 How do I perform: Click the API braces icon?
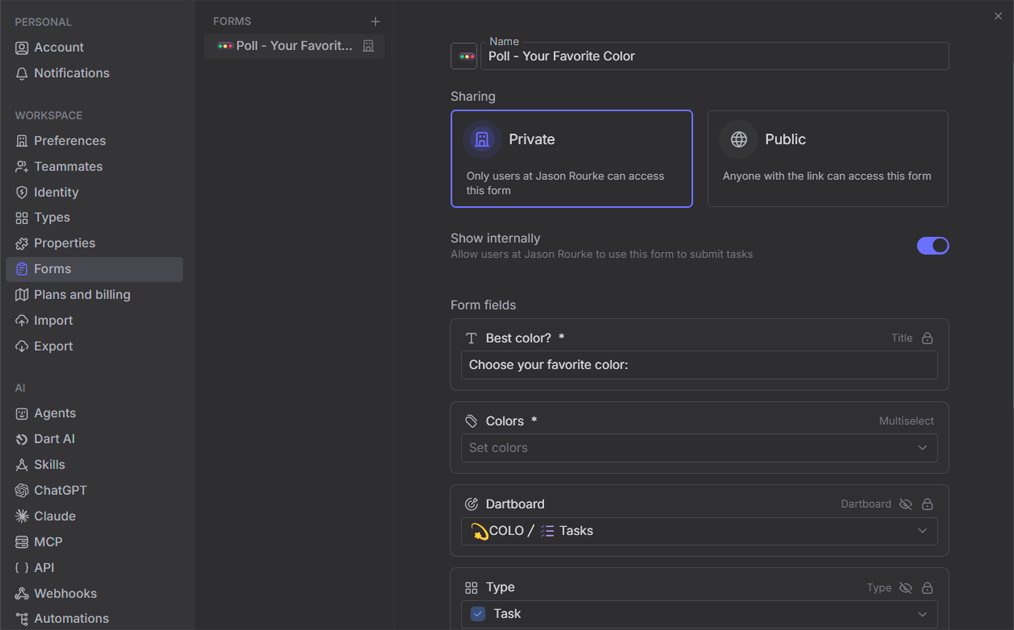click(22, 568)
